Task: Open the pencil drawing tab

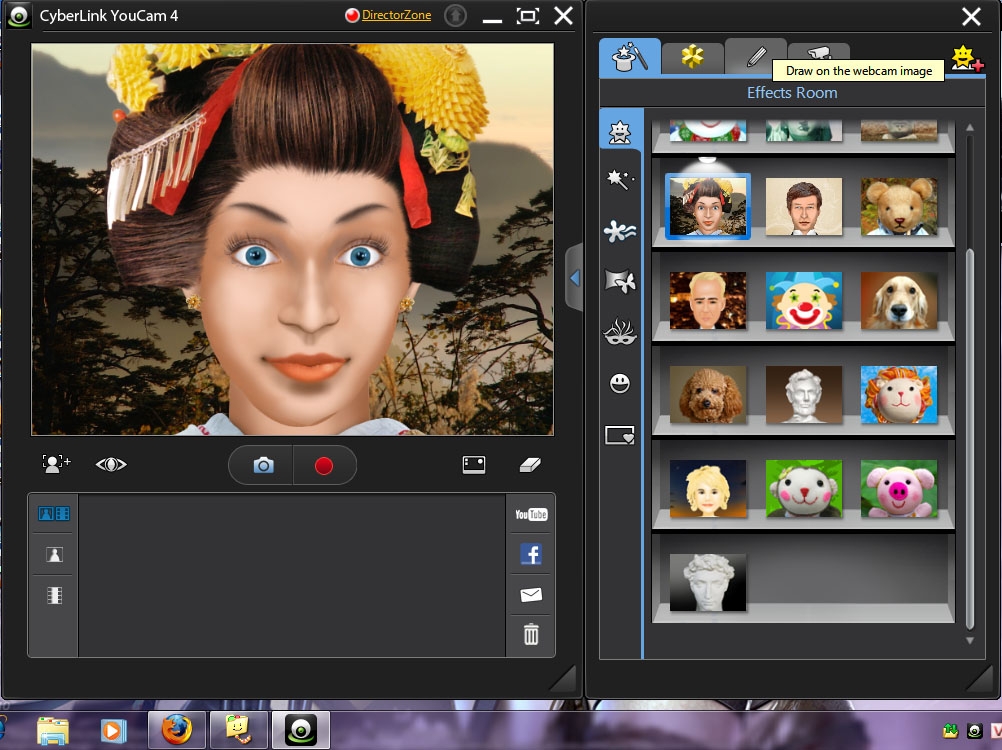Action: coord(755,56)
